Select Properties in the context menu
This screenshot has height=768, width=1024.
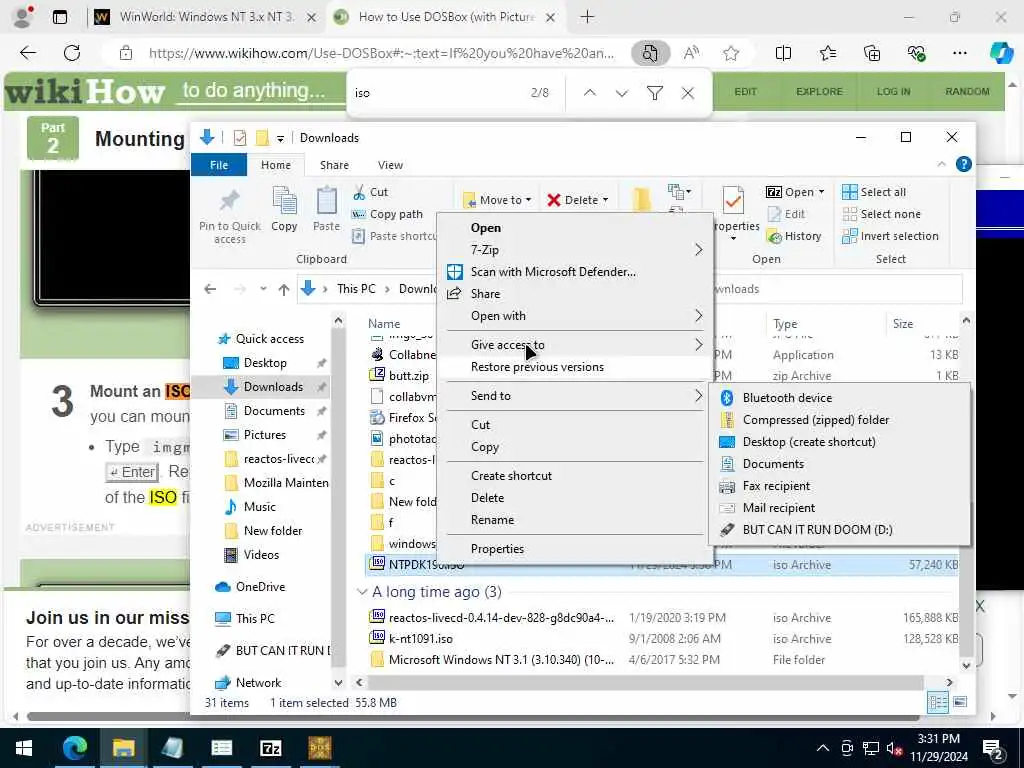(575, 549)
